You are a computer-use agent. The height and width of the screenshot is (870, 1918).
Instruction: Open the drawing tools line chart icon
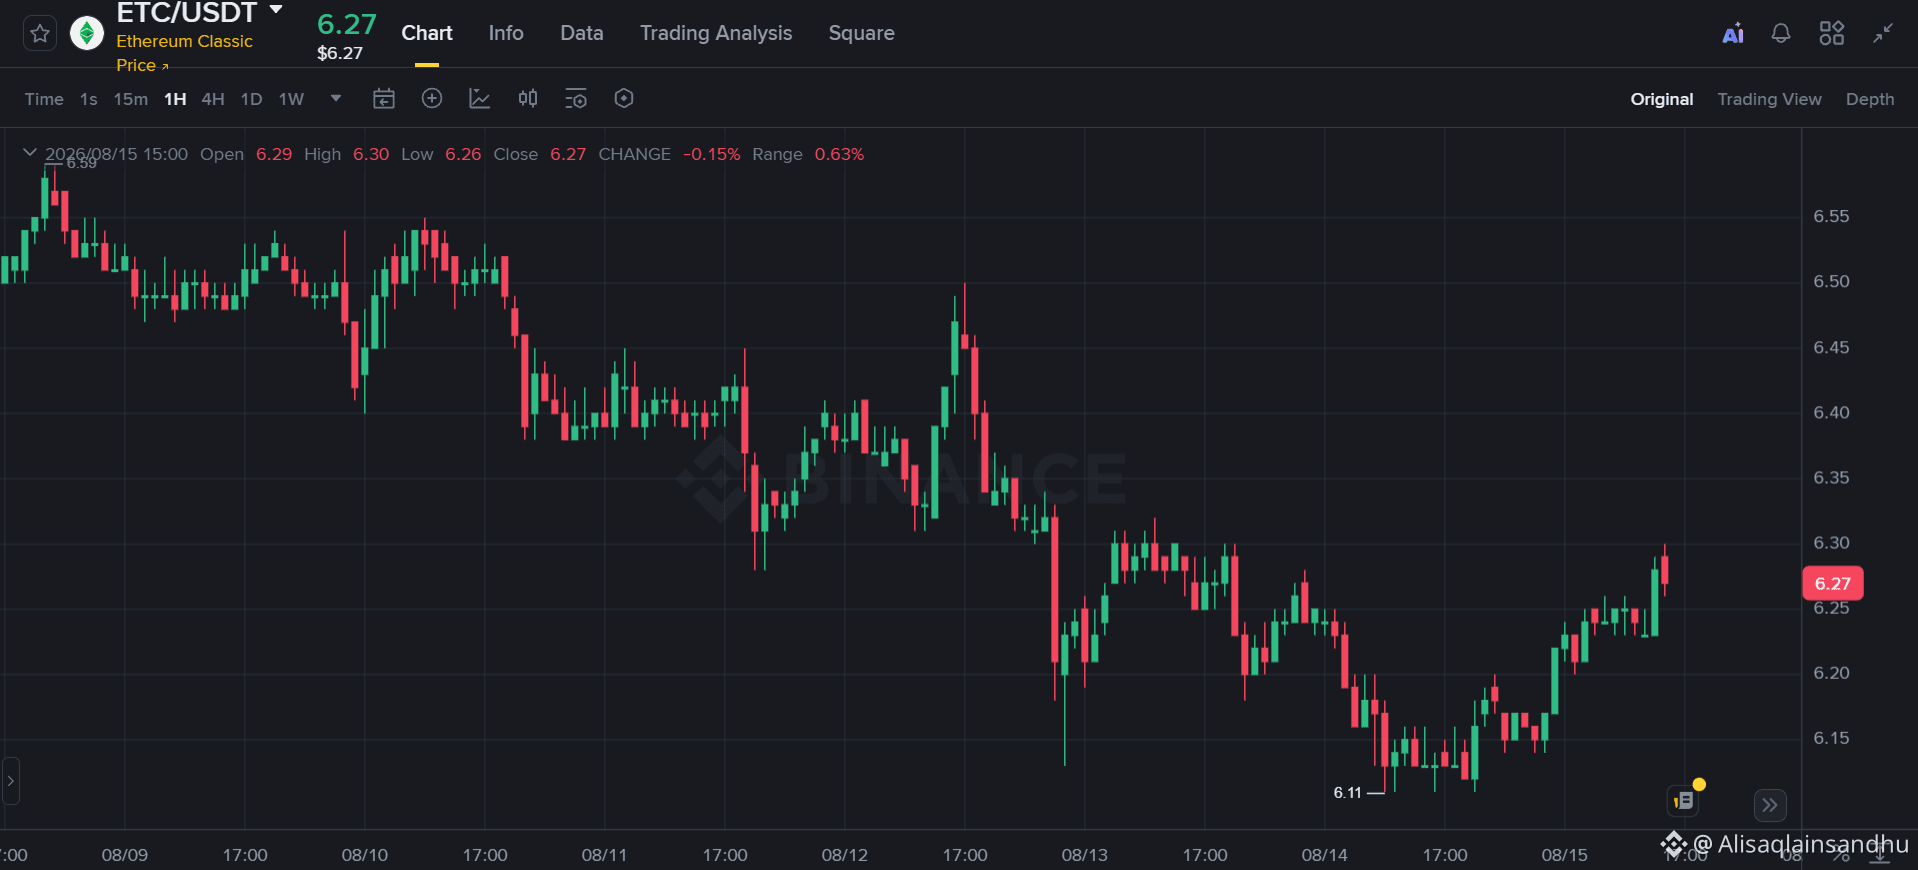coord(480,98)
